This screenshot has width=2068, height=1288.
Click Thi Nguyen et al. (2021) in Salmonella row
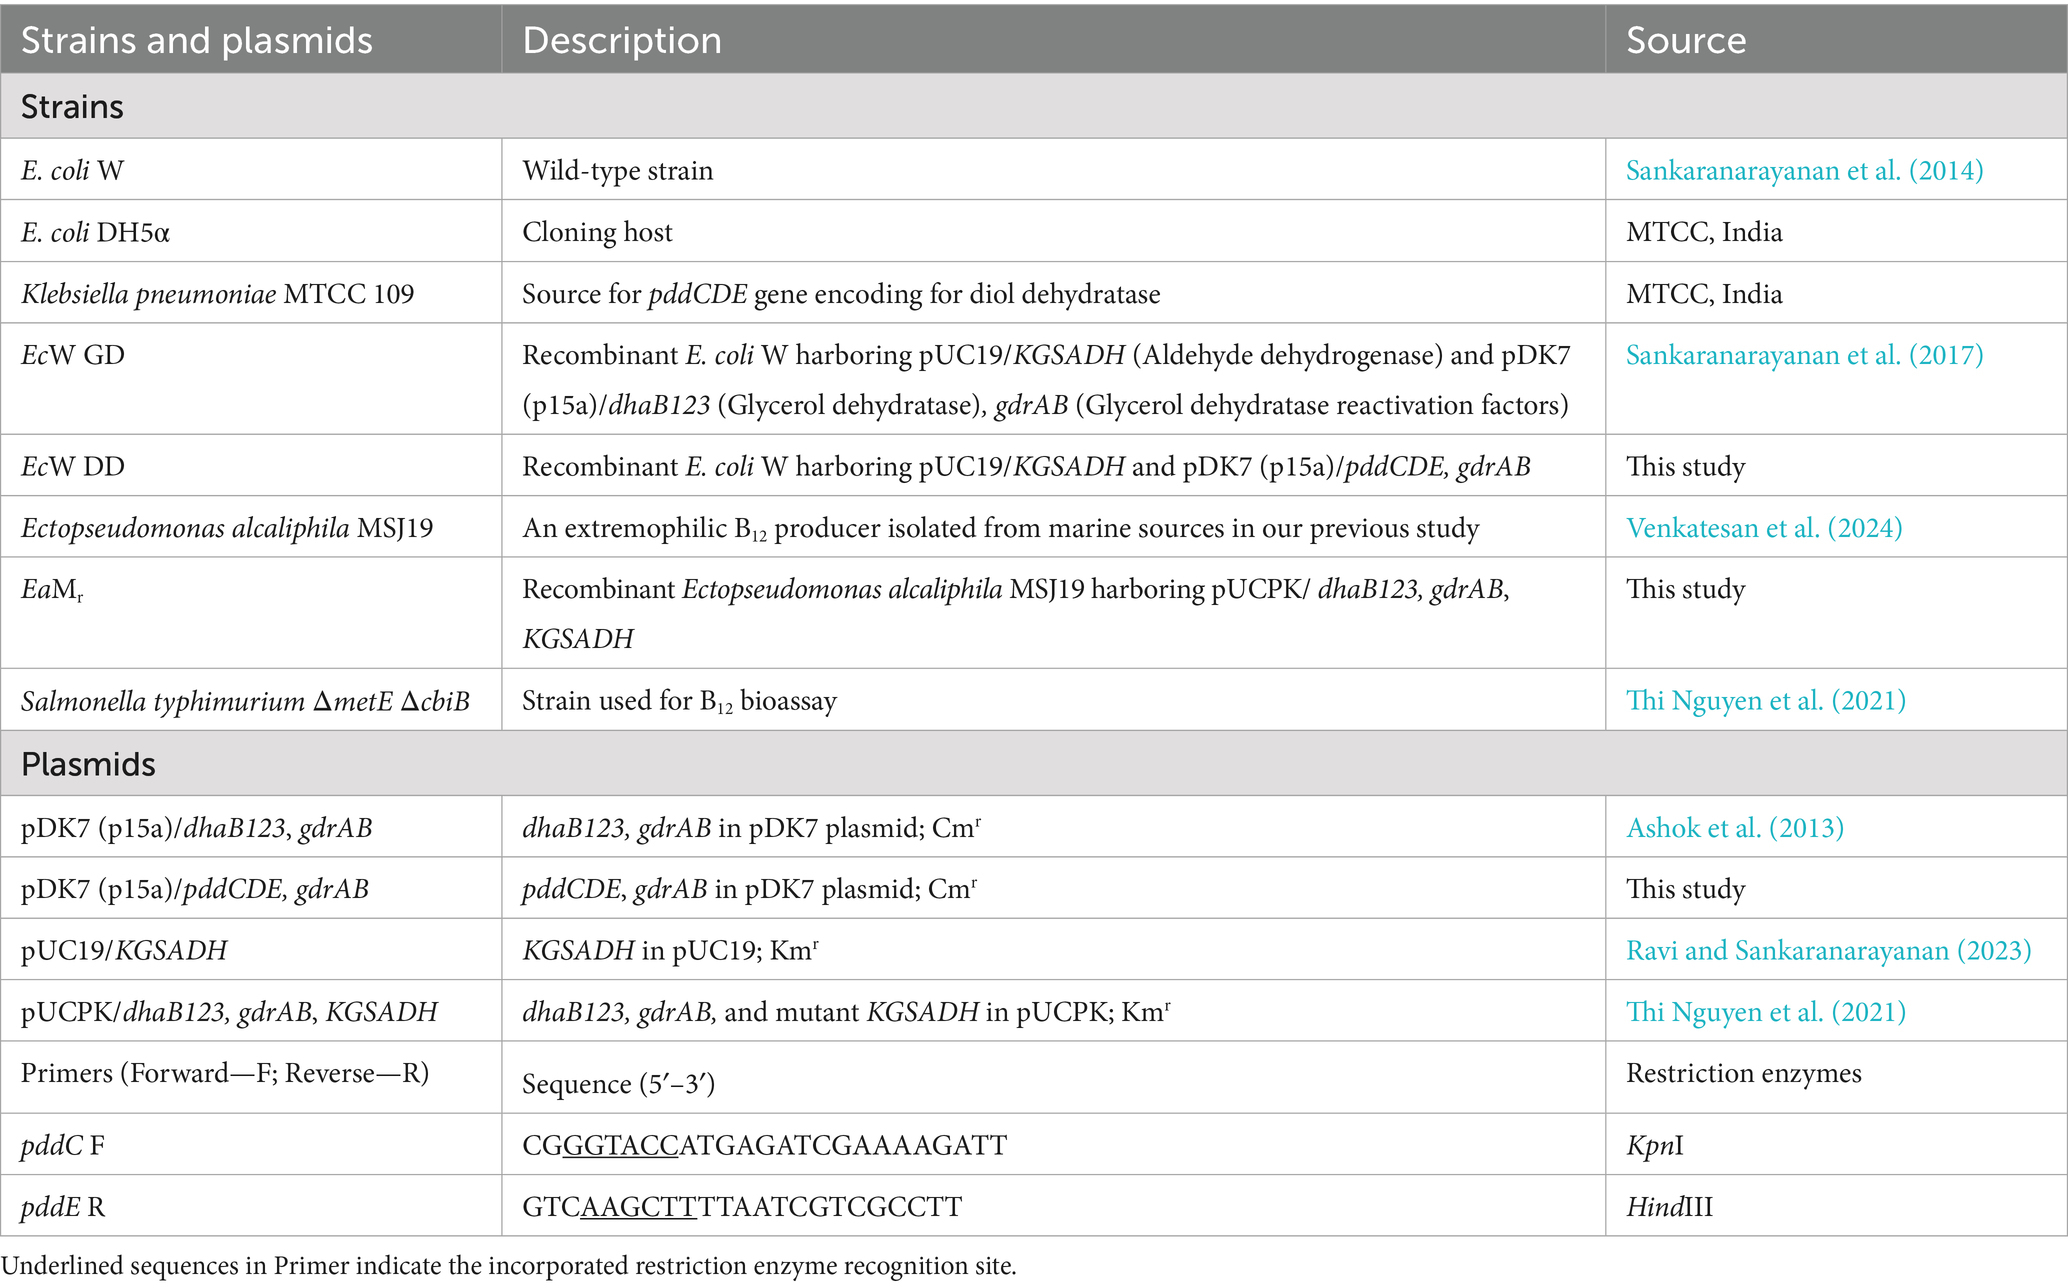[x=1766, y=700]
